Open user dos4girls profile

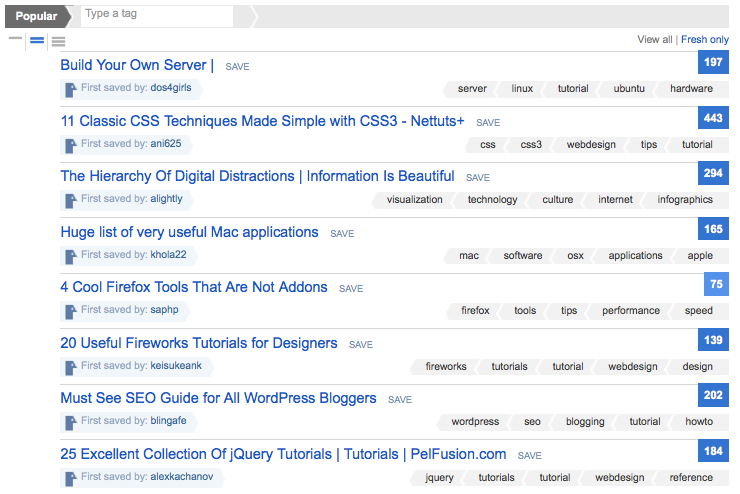[171, 88]
